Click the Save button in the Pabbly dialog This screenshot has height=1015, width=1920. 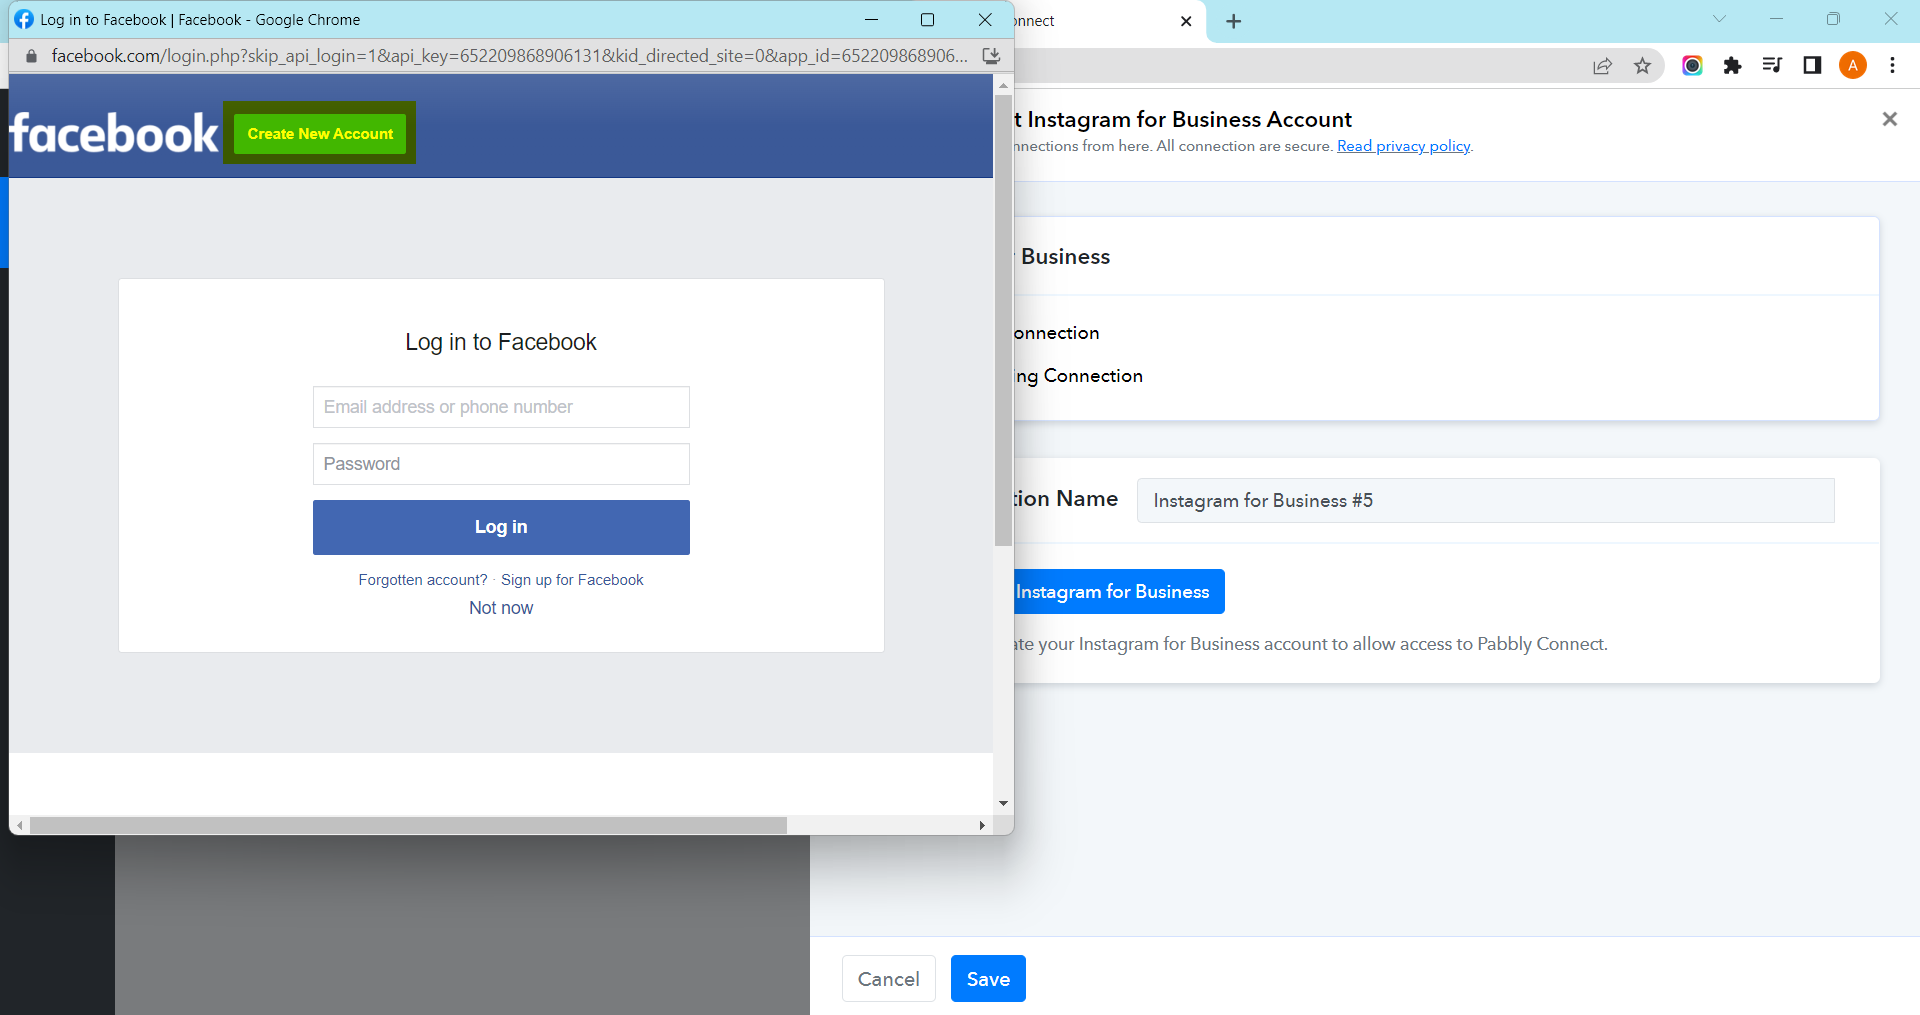coord(988,979)
